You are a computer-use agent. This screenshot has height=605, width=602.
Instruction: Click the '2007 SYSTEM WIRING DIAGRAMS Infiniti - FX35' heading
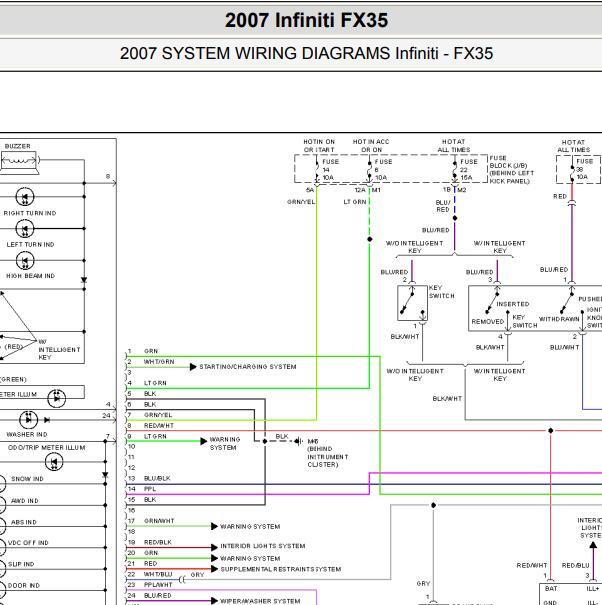pyautogui.click(x=306, y=53)
